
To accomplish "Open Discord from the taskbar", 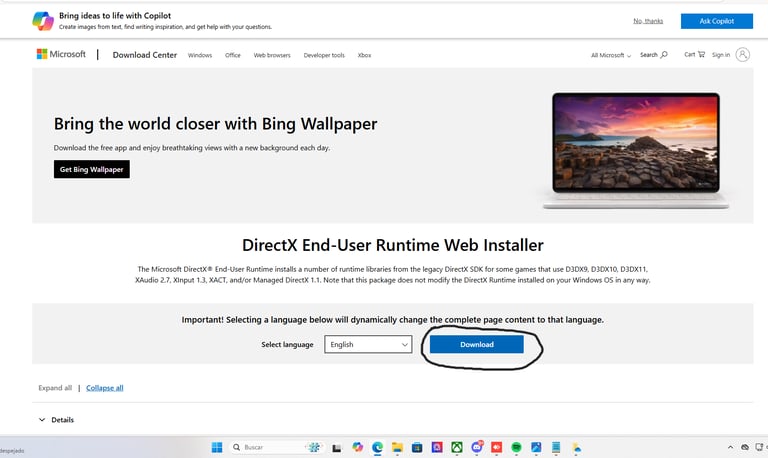I will pyautogui.click(x=477, y=447).
